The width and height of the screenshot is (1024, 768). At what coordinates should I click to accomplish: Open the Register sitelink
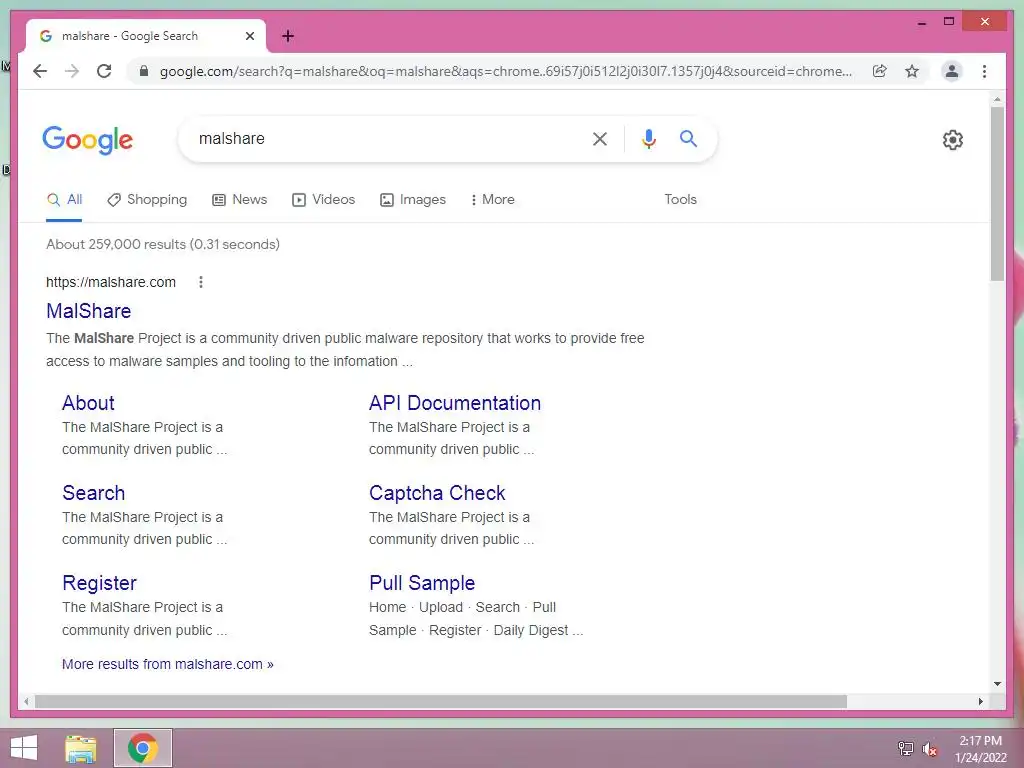[99, 583]
